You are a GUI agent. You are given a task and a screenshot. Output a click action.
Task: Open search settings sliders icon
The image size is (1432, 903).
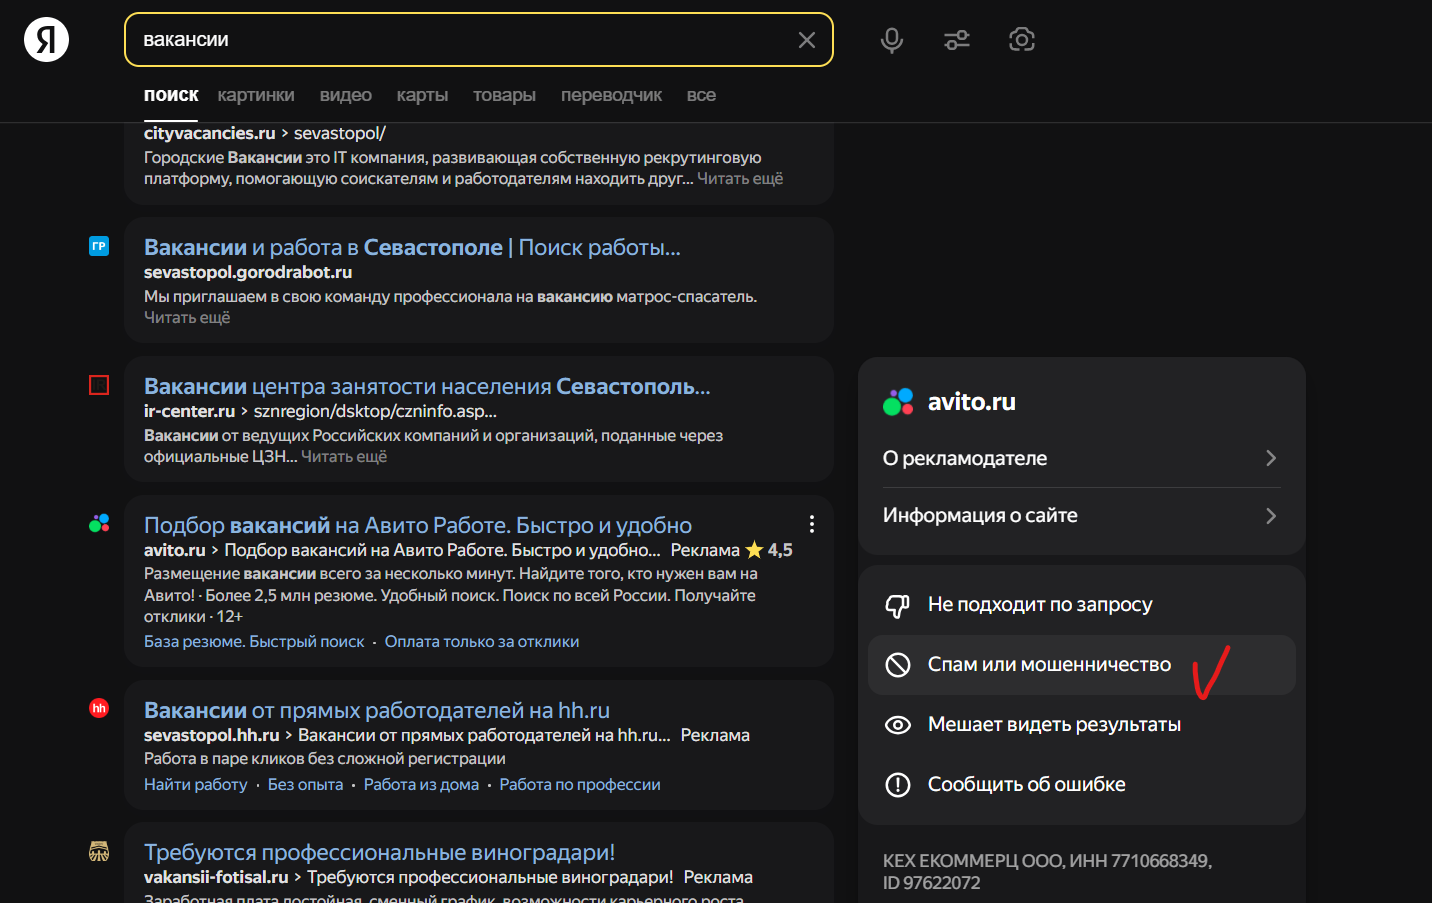[x=957, y=40]
